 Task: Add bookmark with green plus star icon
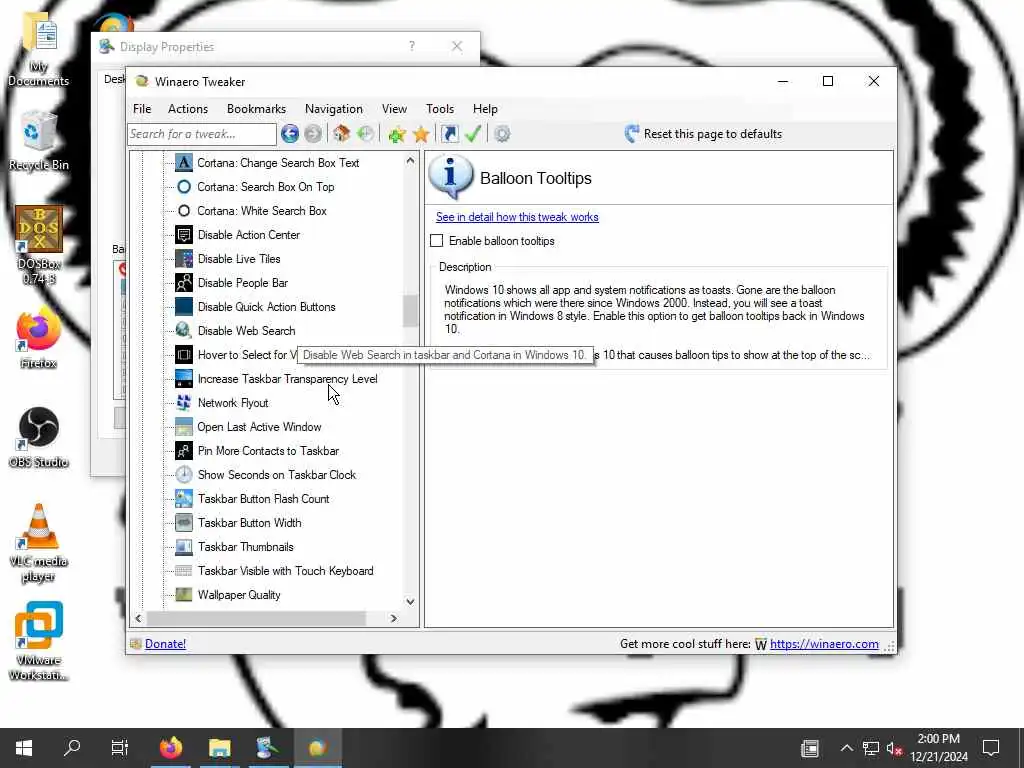click(396, 134)
